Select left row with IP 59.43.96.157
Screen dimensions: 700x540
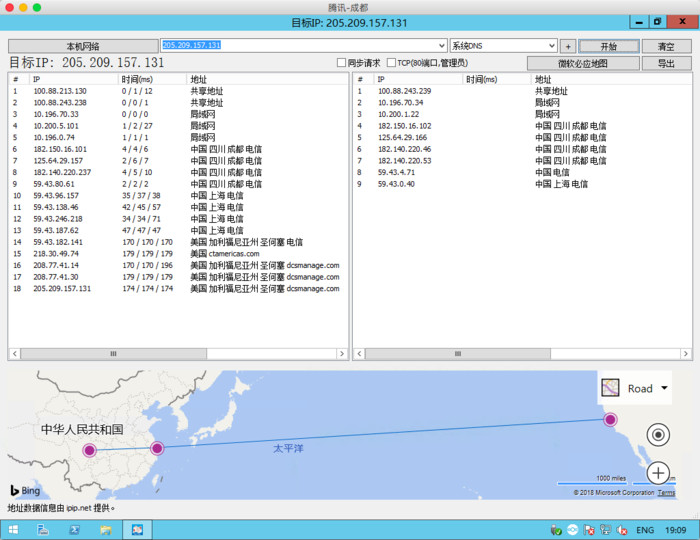pyautogui.click(x=178, y=195)
